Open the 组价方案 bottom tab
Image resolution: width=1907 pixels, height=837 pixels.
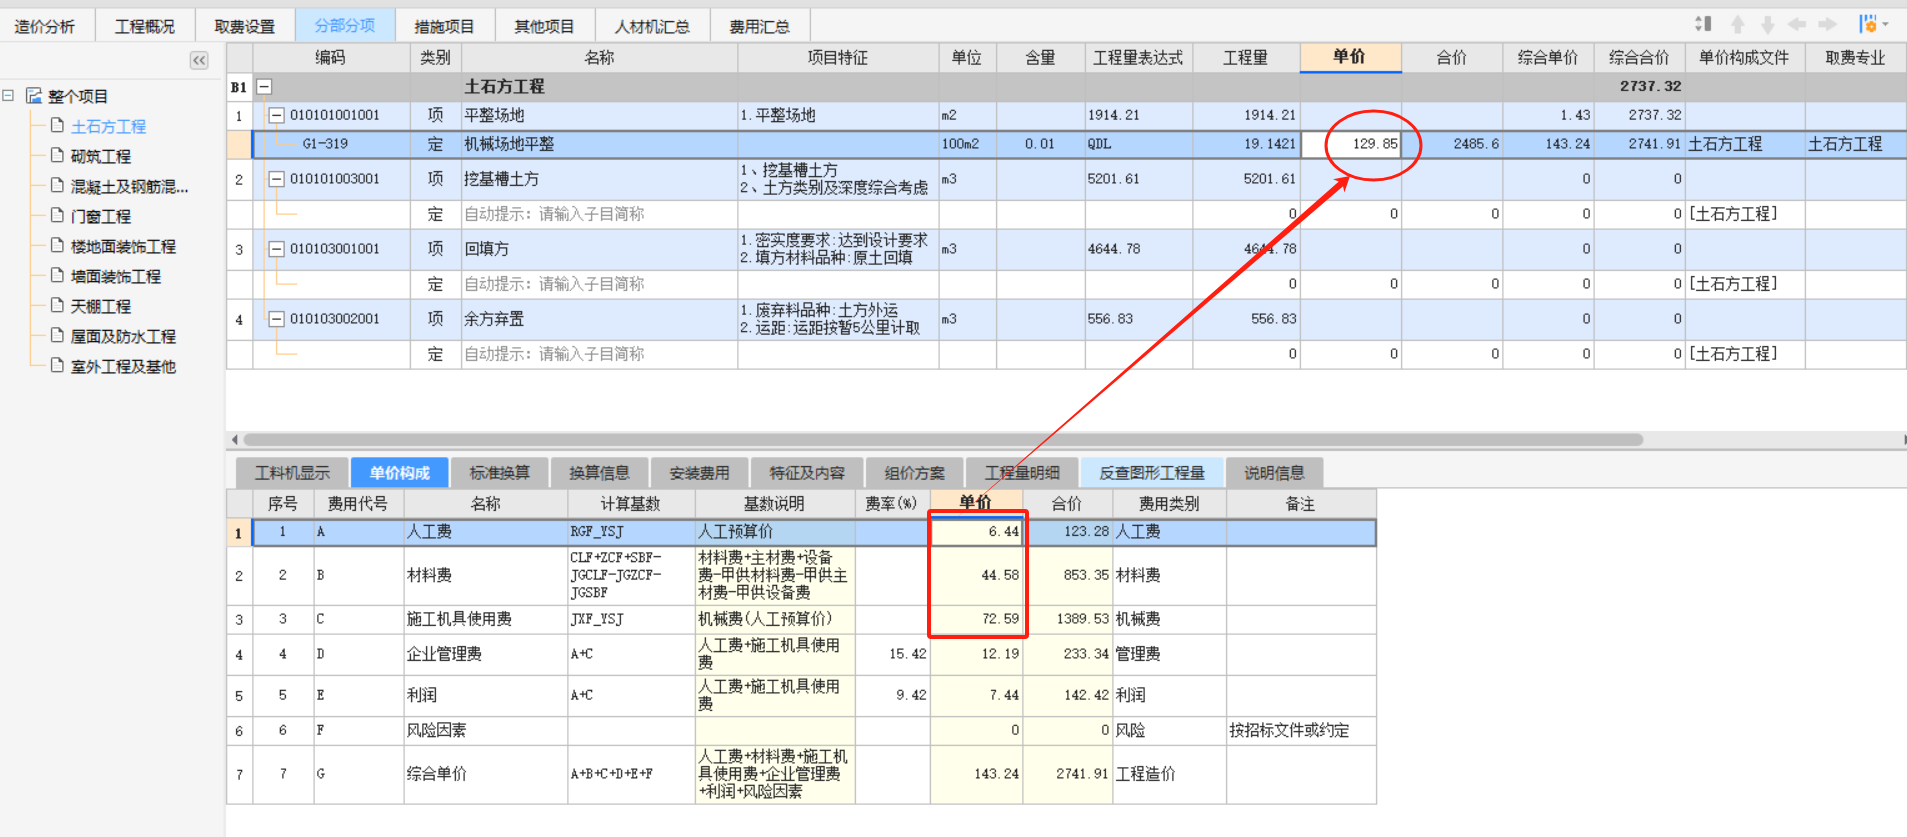pos(915,472)
